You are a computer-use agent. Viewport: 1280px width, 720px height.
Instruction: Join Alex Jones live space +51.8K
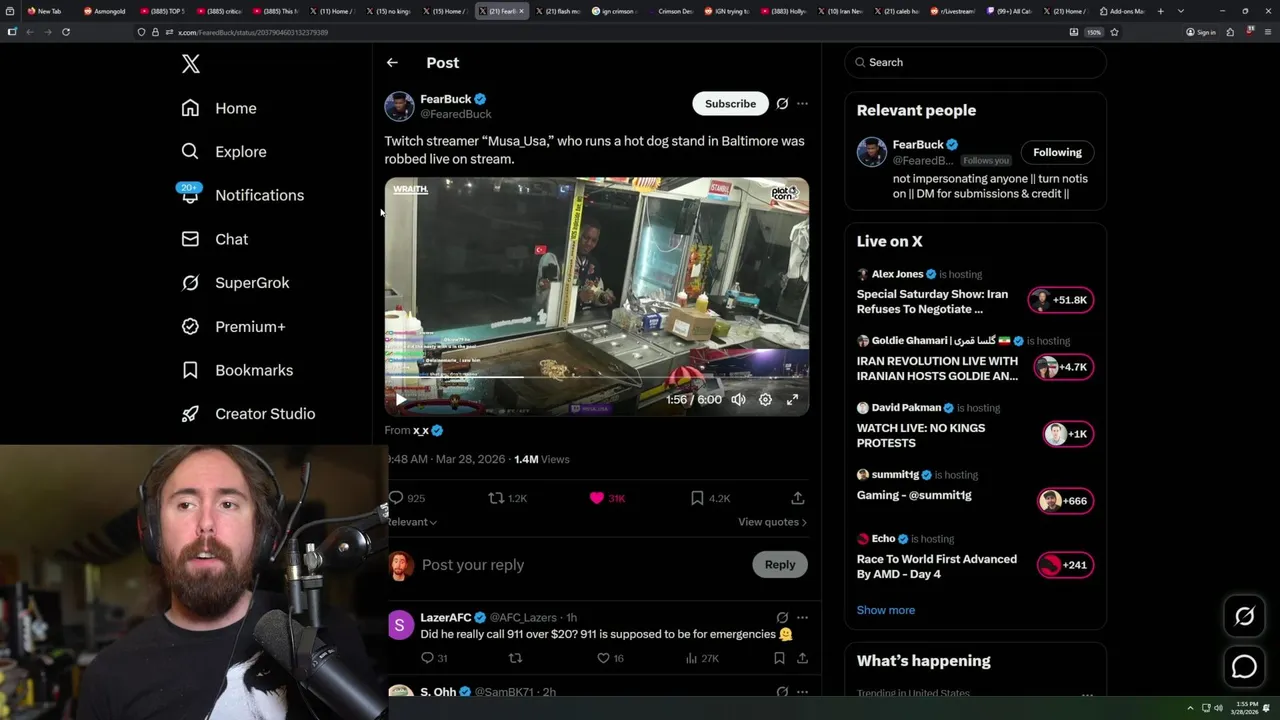pos(1061,300)
